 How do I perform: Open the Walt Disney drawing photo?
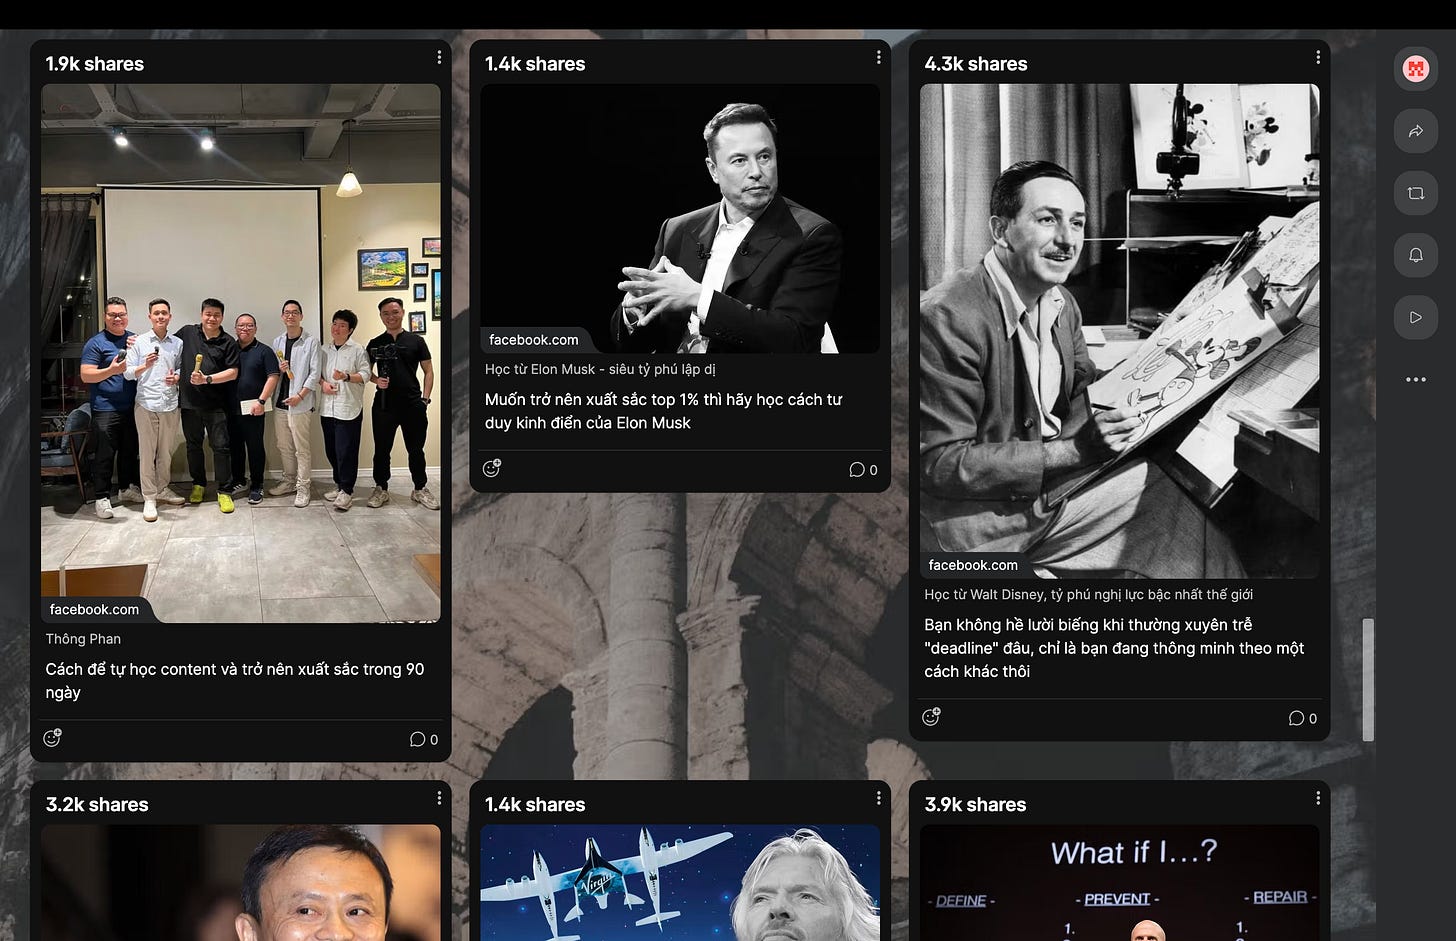point(1119,331)
